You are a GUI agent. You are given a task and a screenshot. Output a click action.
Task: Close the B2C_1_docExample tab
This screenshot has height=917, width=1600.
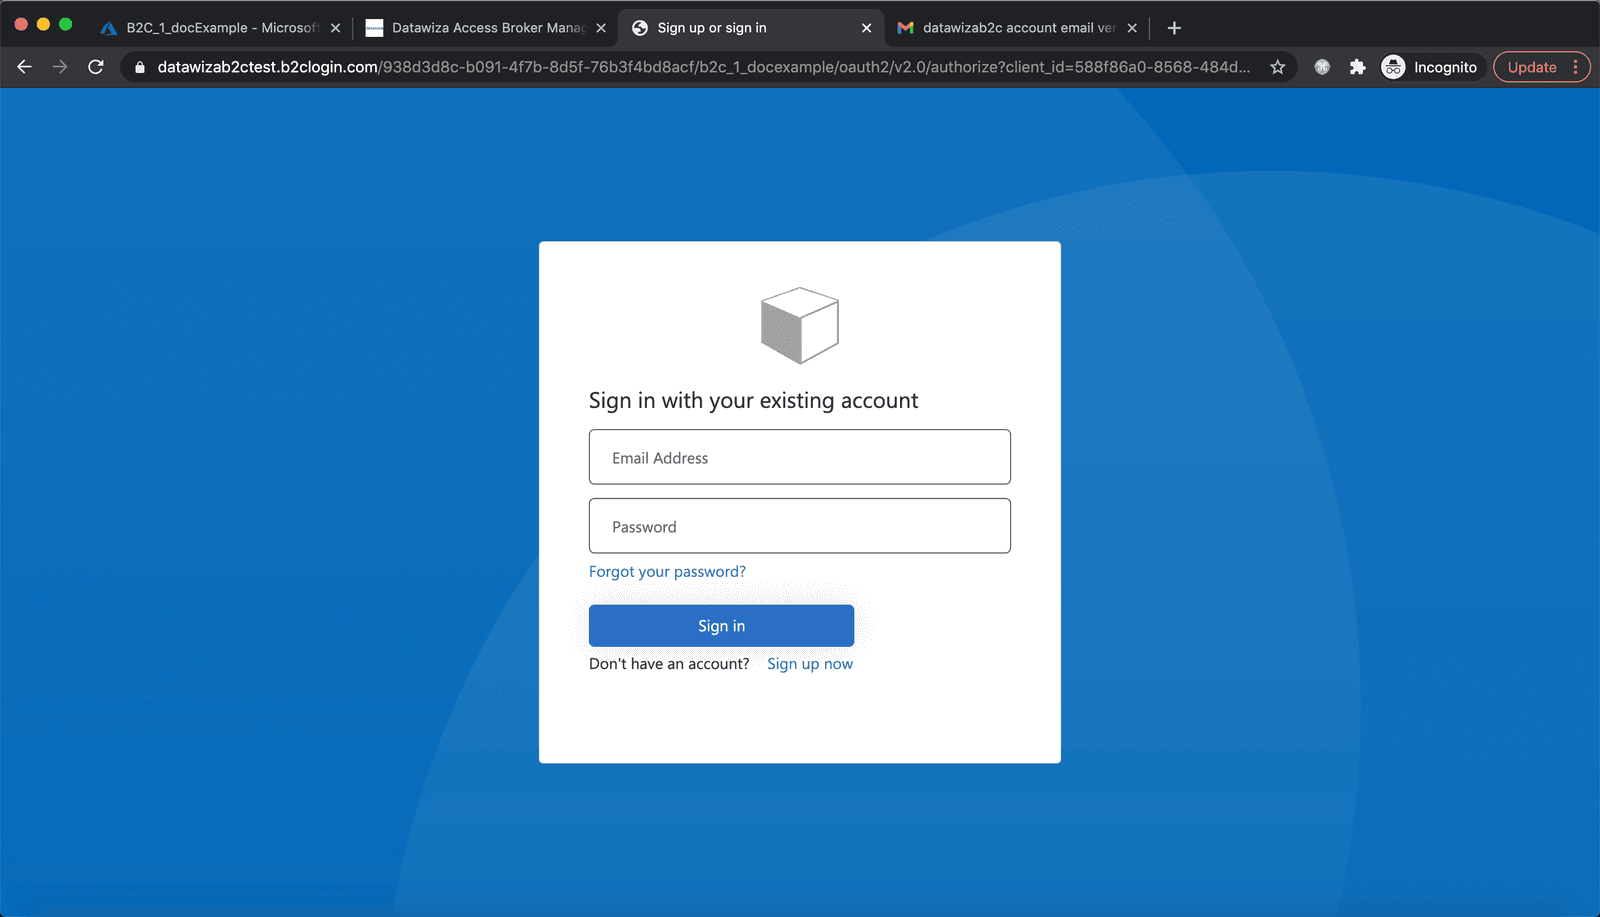[x=335, y=28]
